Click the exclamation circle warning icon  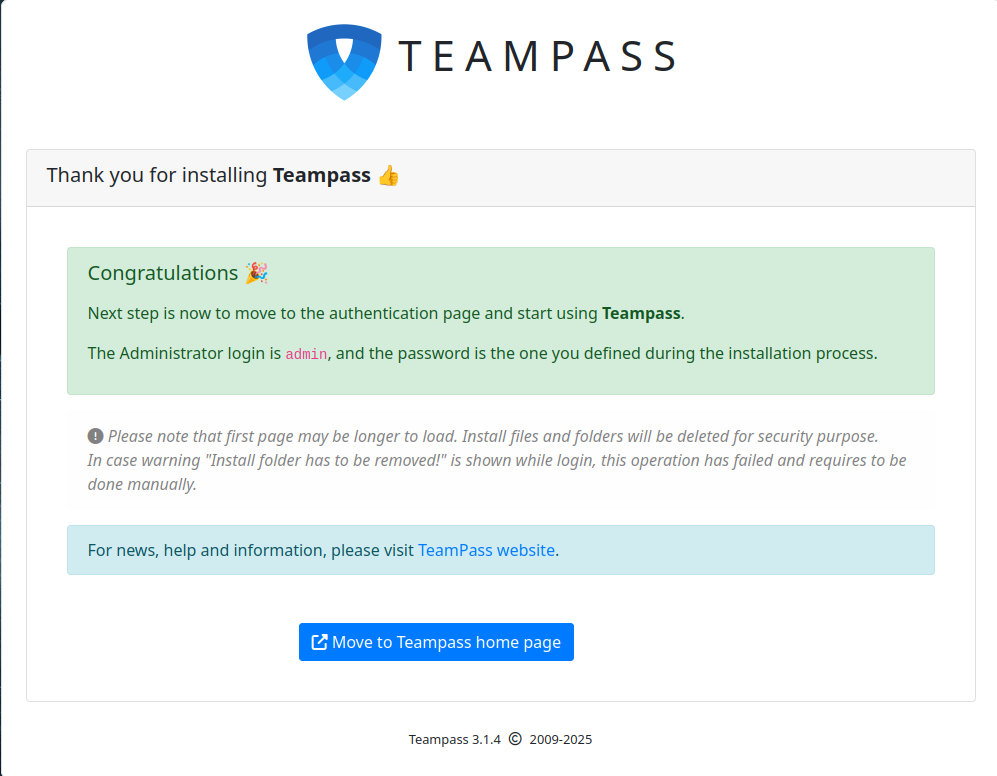click(96, 436)
